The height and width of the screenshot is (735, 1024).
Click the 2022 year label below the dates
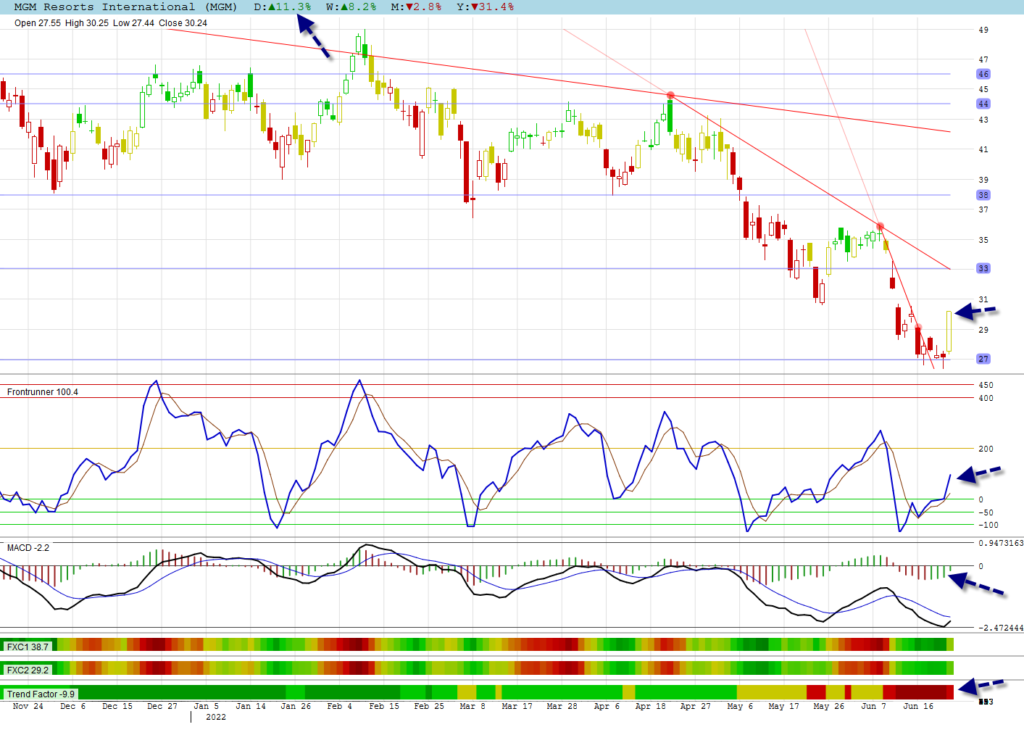[x=216, y=717]
